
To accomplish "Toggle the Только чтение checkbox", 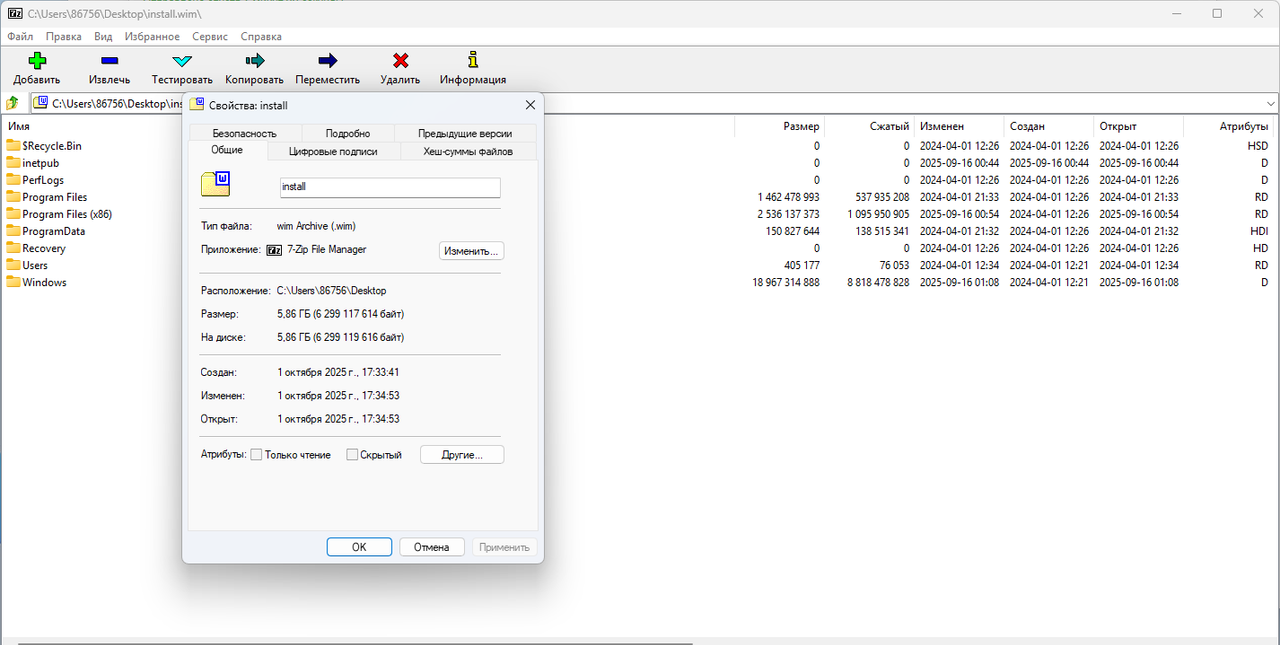I will pyautogui.click(x=256, y=455).
